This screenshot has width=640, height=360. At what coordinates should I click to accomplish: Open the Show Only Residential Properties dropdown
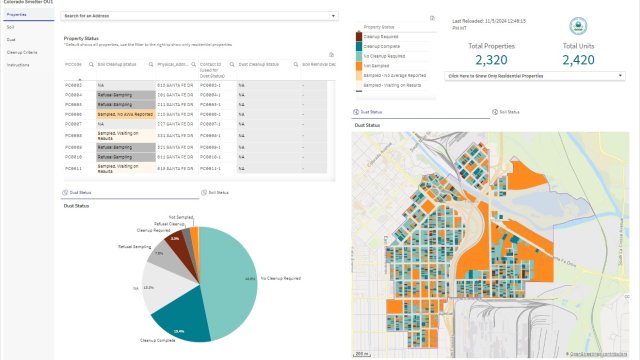click(535, 76)
